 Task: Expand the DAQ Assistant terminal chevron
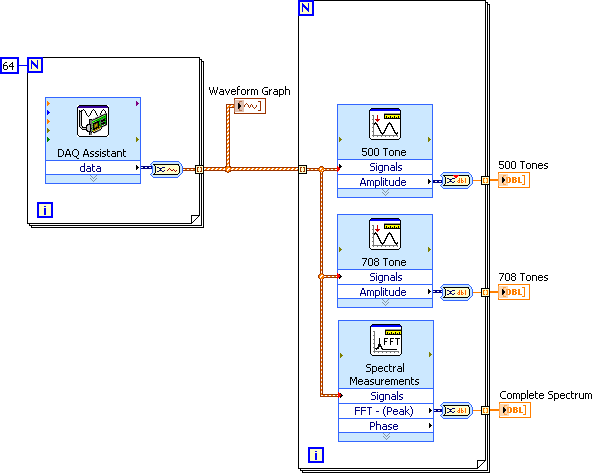[93, 179]
